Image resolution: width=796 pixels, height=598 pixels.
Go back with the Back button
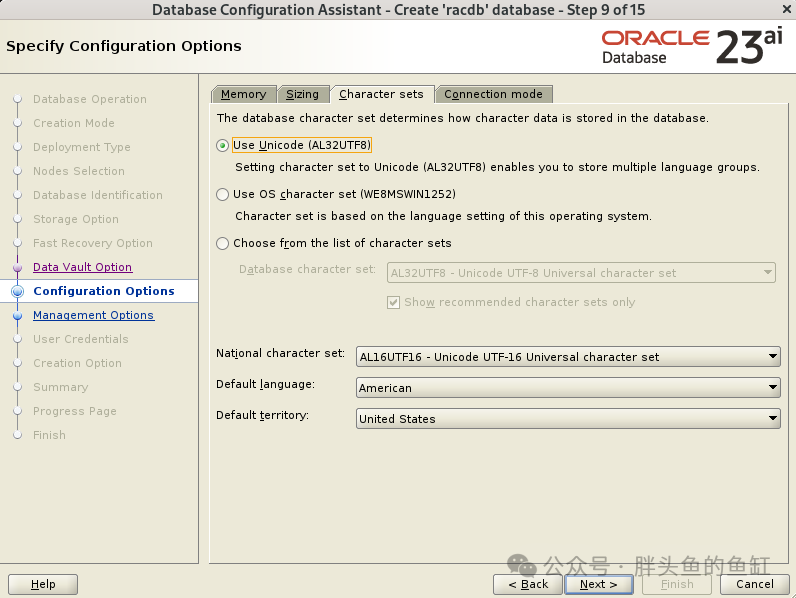click(x=528, y=584)
